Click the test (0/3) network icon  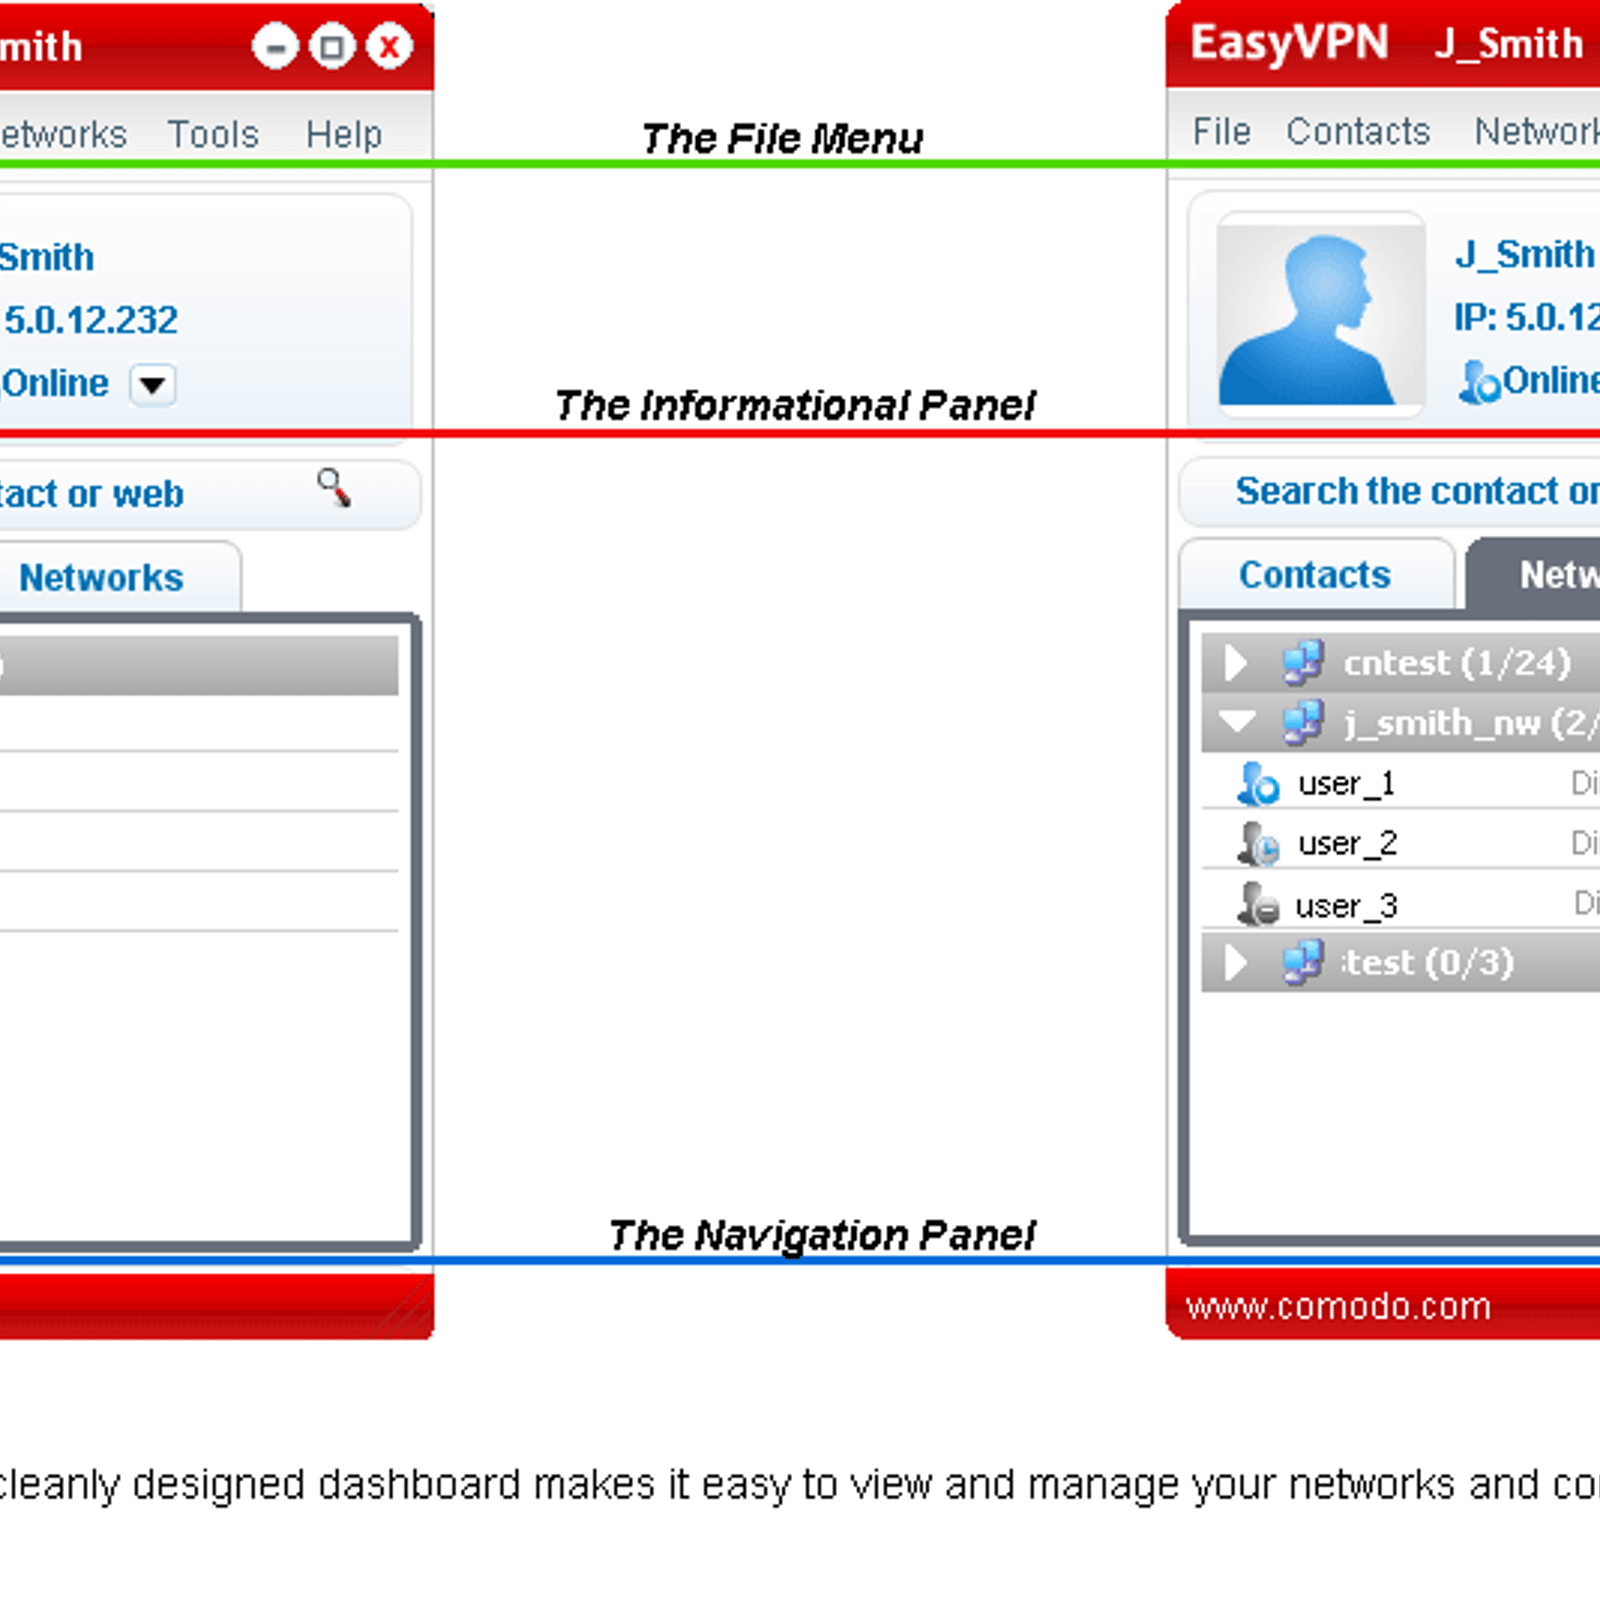tap(1303, 962)
